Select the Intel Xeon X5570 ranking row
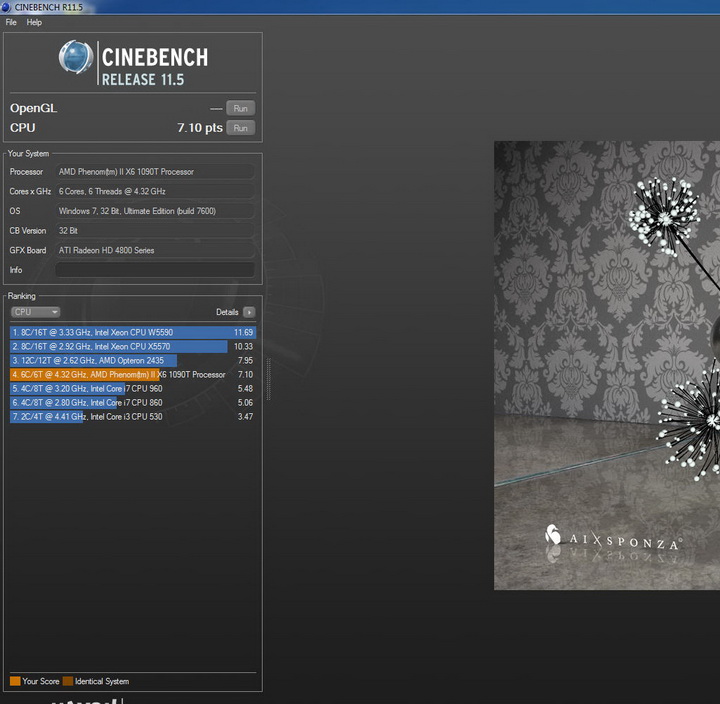720x704 pixels. [x=133, y=347]
